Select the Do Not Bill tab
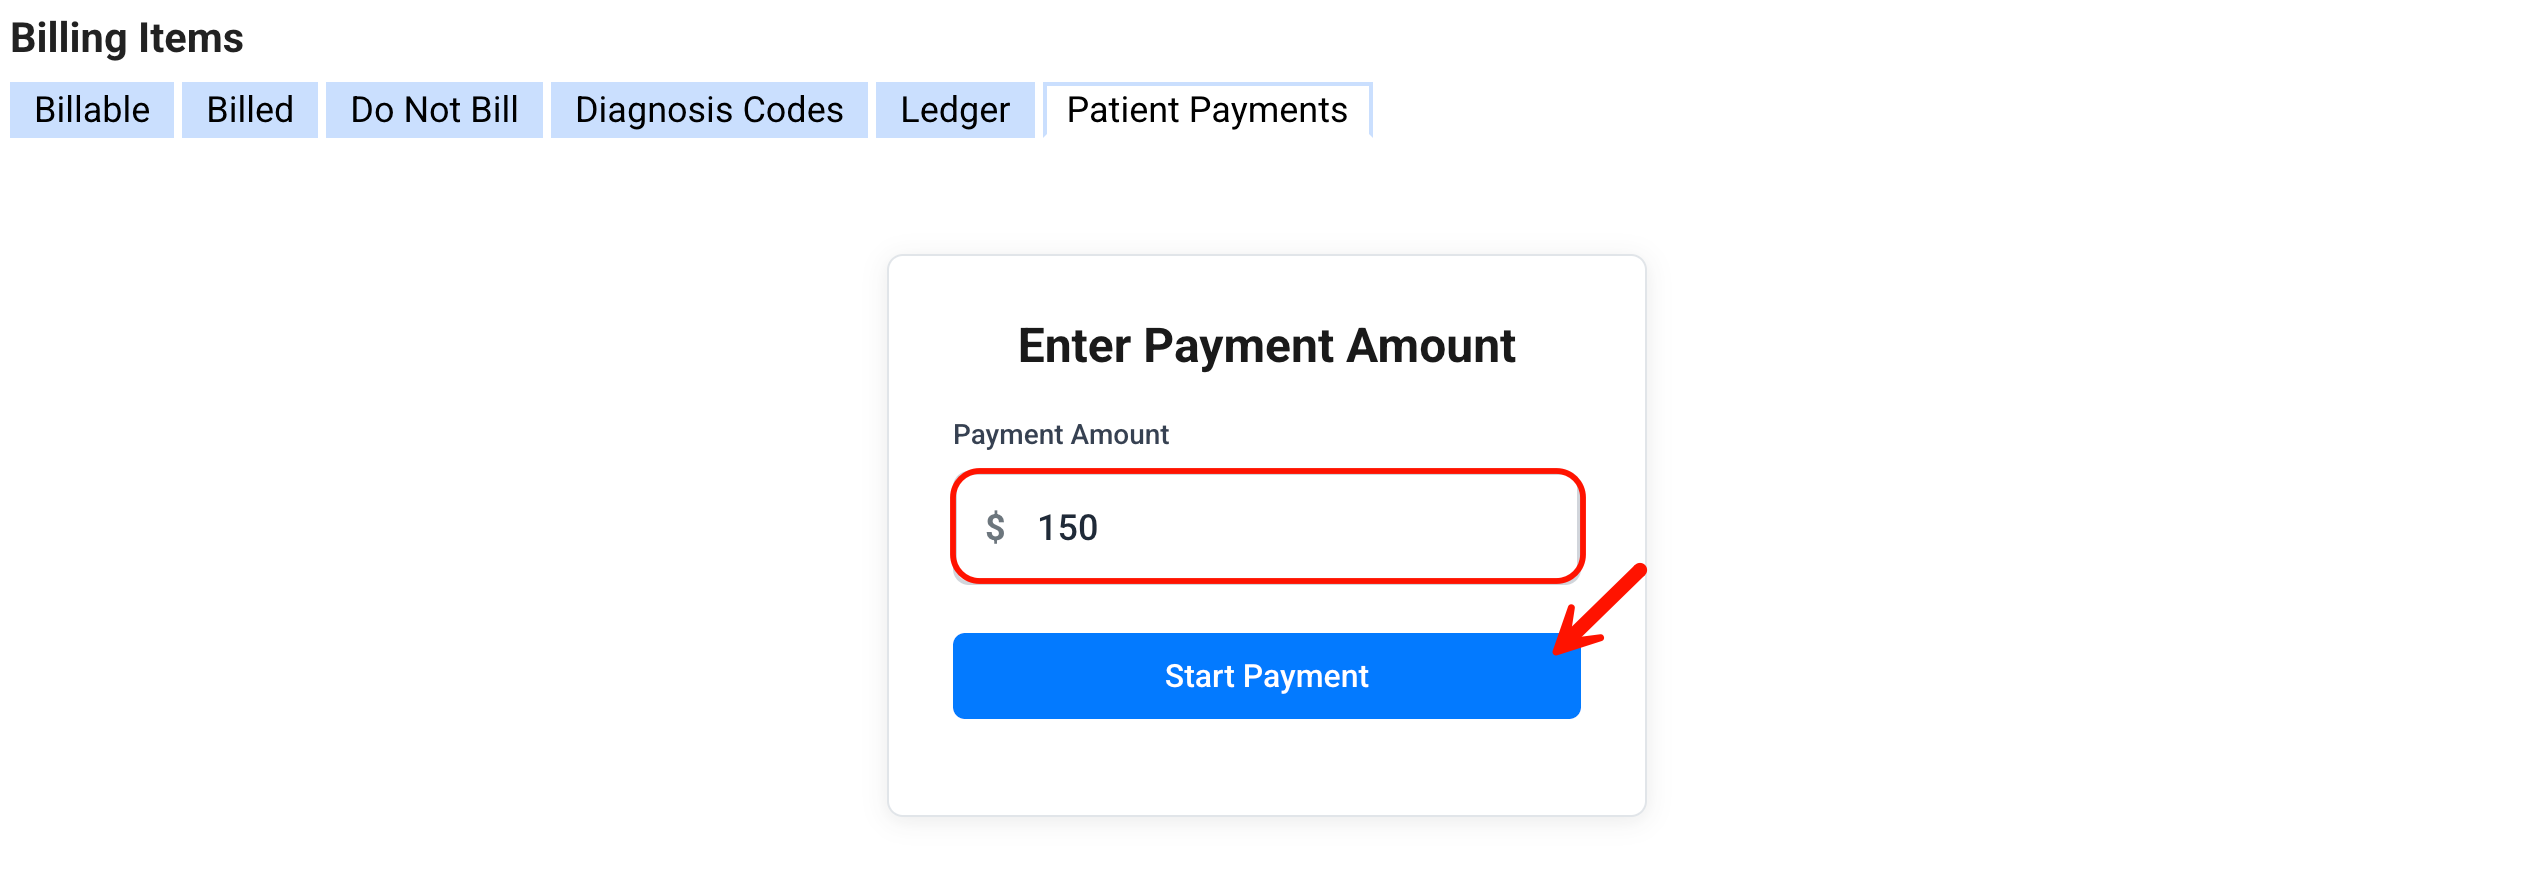This screenshot has height=892, width=2528. click(x=434, y=110)
